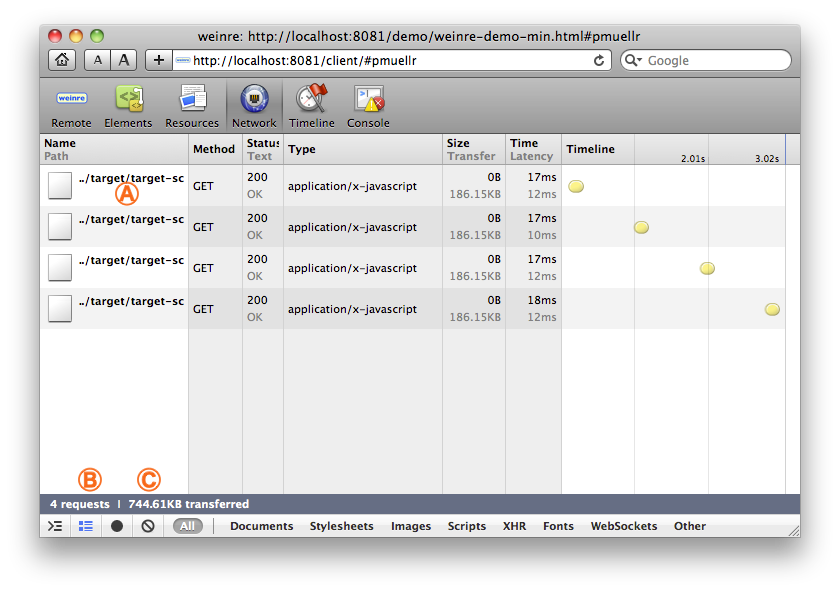Open the Remote panel icon
840x592 pixels.
click(x=71, y=101)
